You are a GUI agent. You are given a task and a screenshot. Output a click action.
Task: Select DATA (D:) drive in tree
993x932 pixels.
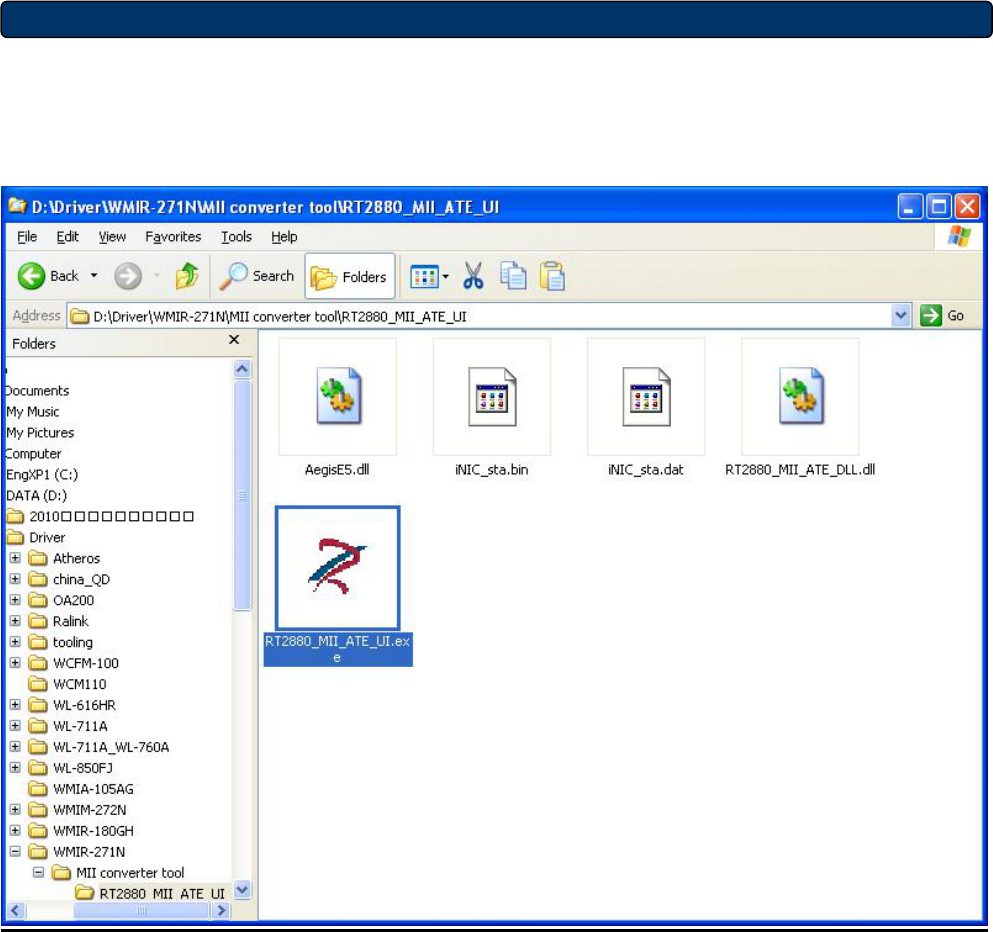point(36,495)
